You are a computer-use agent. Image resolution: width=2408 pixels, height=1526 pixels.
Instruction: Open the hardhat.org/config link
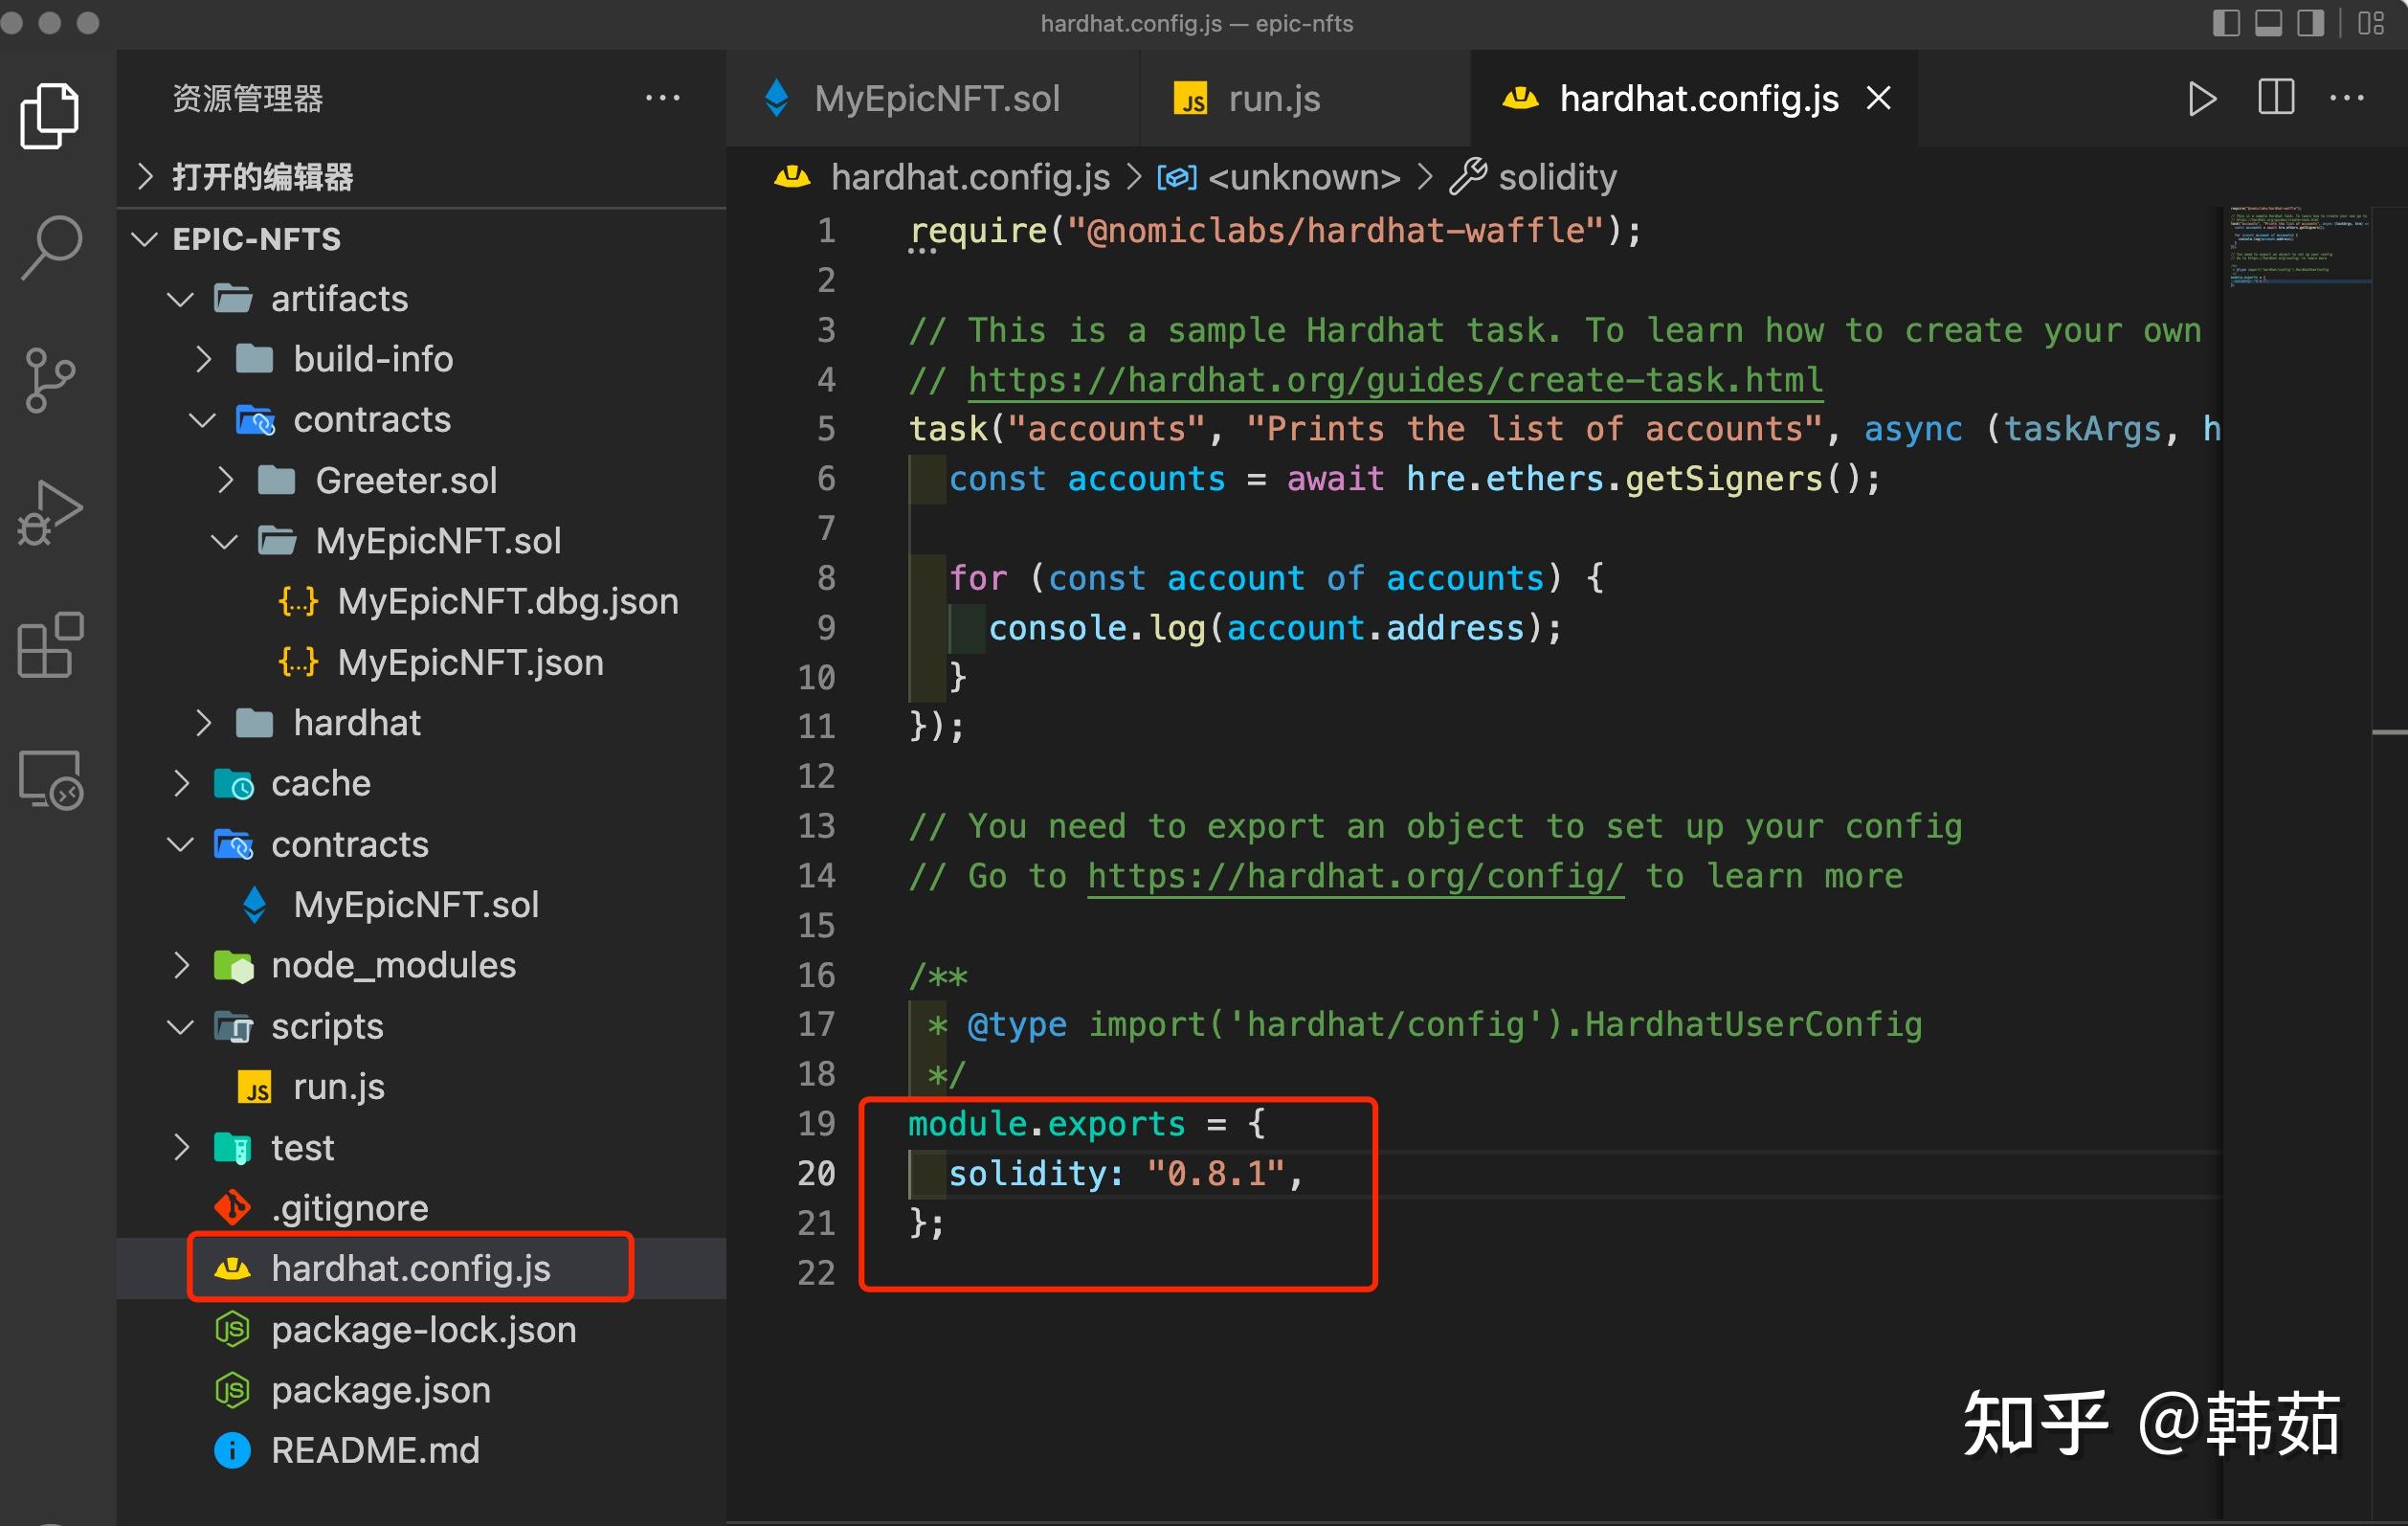1355,876
